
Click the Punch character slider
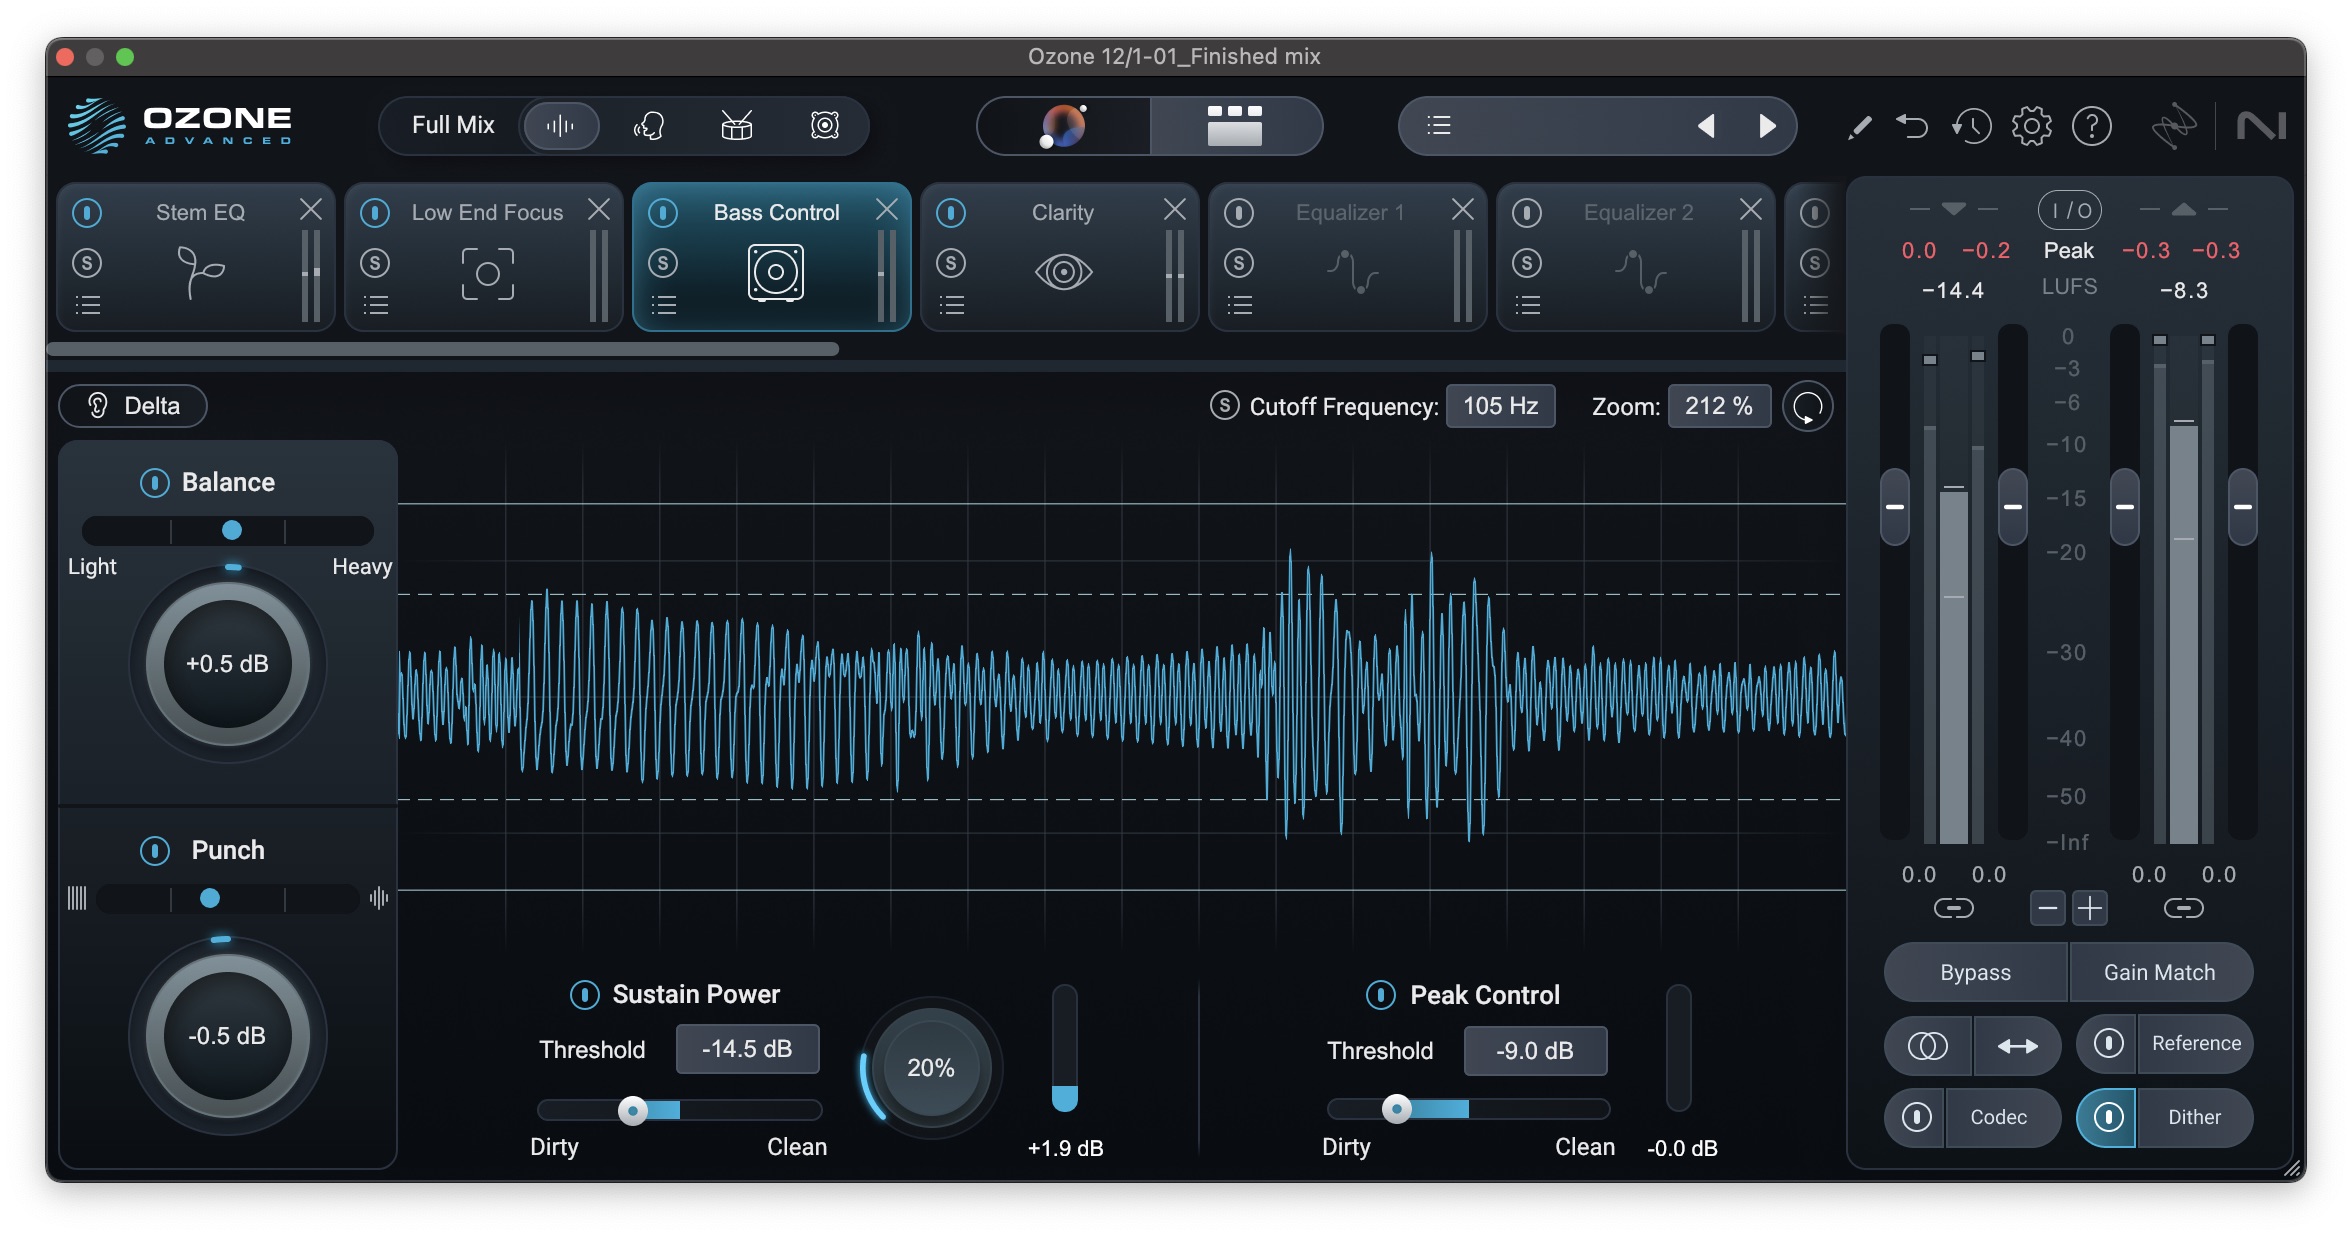(x=228, y=898)
